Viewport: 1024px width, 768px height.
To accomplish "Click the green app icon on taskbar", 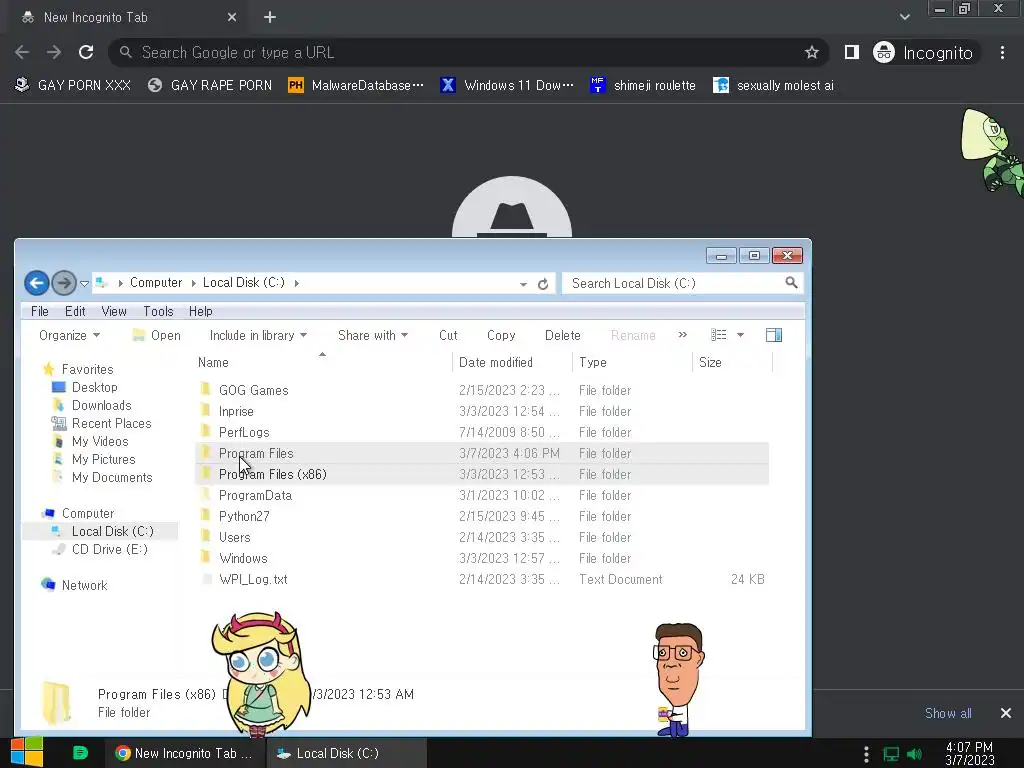I will 80,753.
